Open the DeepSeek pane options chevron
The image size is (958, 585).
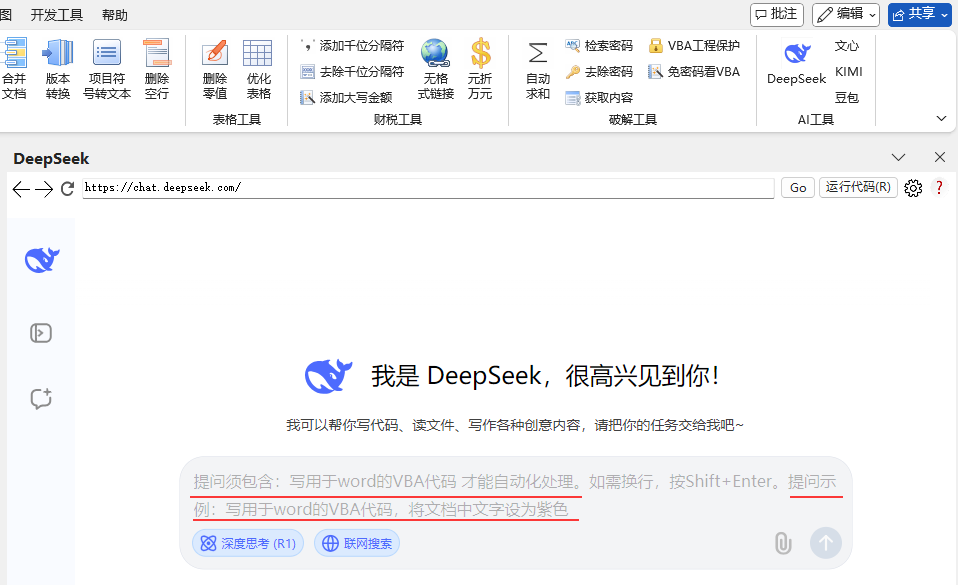coord(898,158)
